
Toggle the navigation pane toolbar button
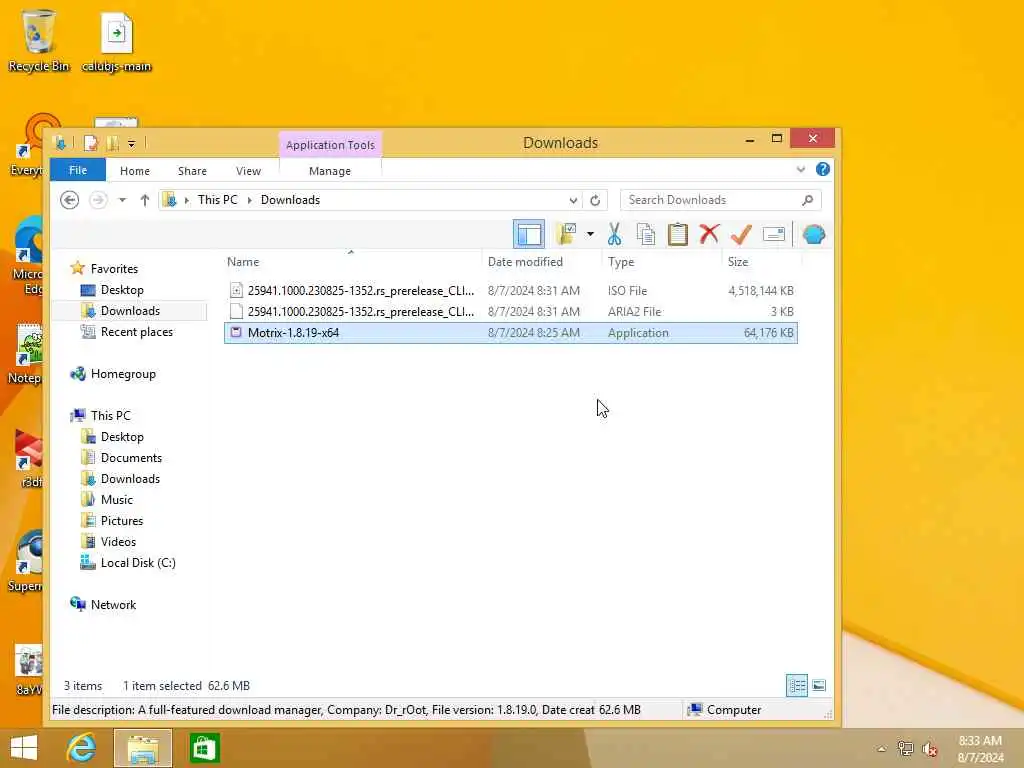tap(528, 234)
